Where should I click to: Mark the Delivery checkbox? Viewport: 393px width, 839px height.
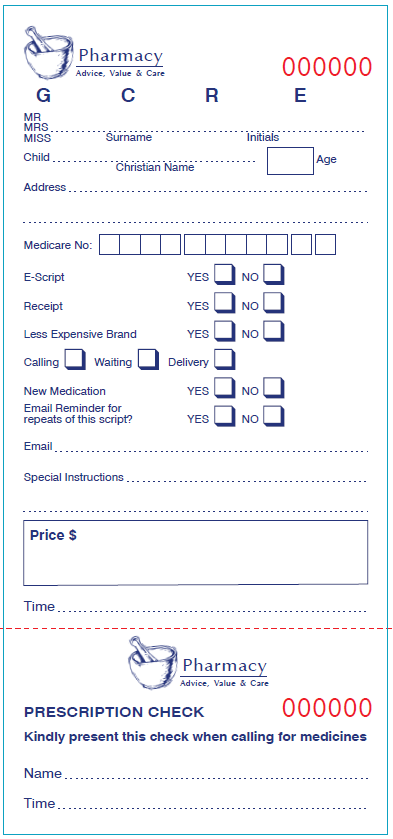coord(224,360)
